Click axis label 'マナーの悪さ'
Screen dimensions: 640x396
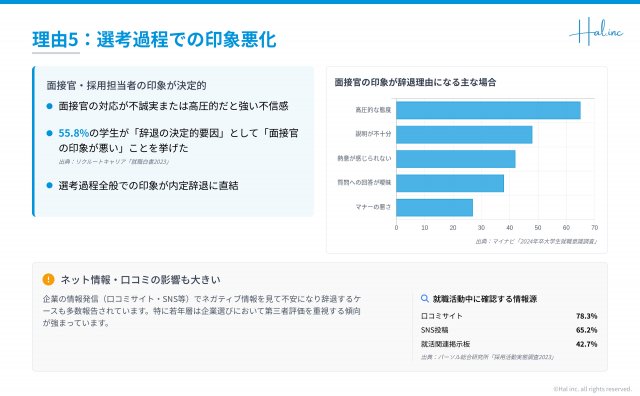click(x=373, y=207)
